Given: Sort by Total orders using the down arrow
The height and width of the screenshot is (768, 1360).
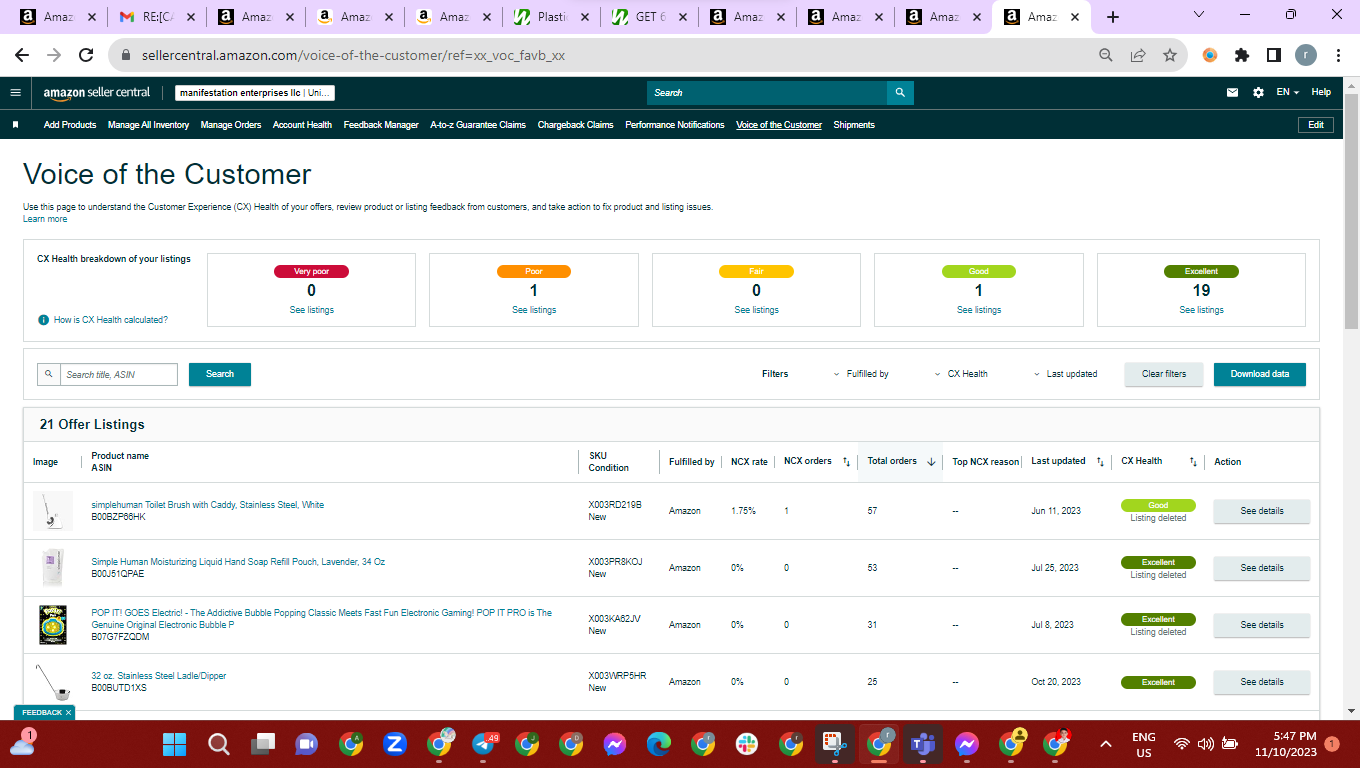Looking at the screenshot, I should point(931,462).
